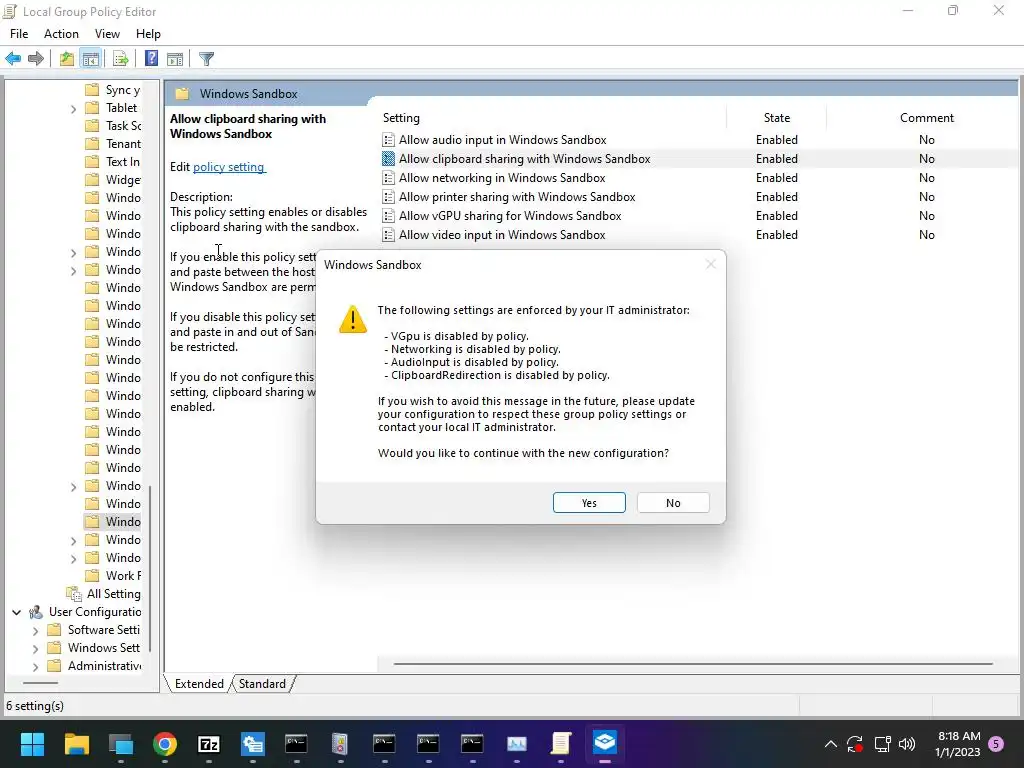Click the Filter funnel toolbar icon
Image resolution: width=1024 pixels, height=768 pixels.
pyautogui.click(x=206, y=59)
